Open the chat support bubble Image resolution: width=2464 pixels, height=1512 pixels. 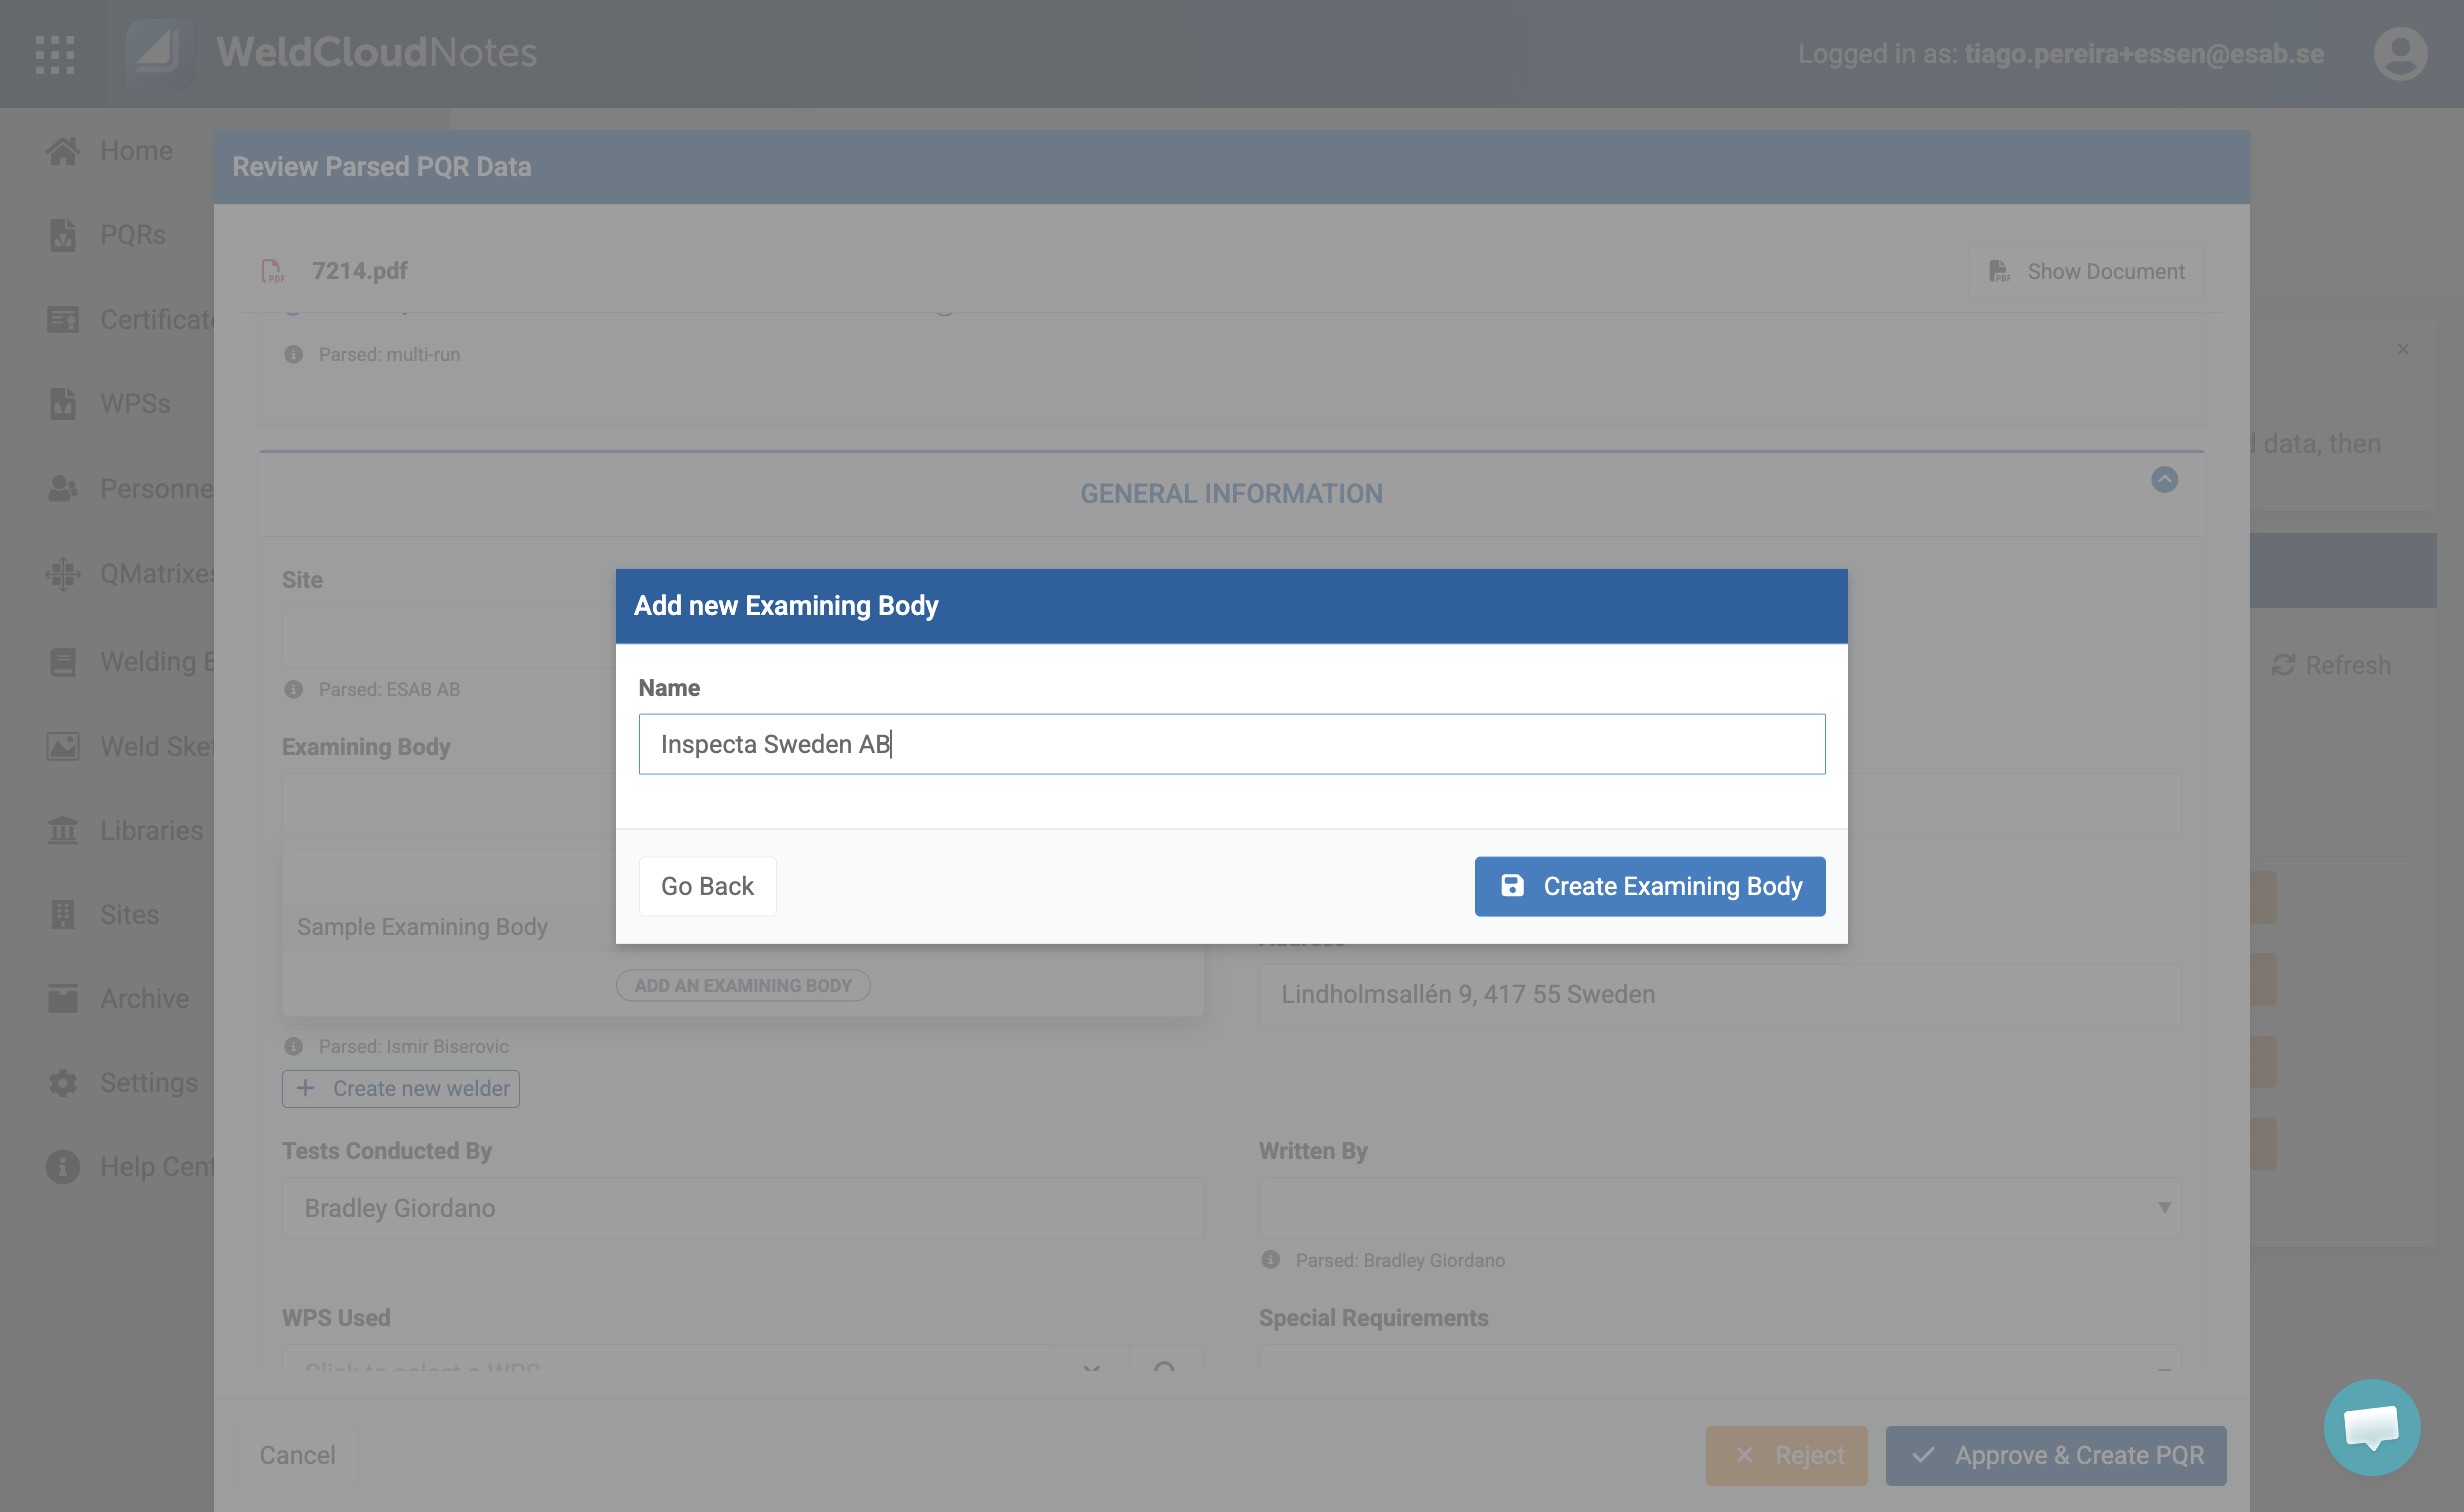(2371, 1427)
